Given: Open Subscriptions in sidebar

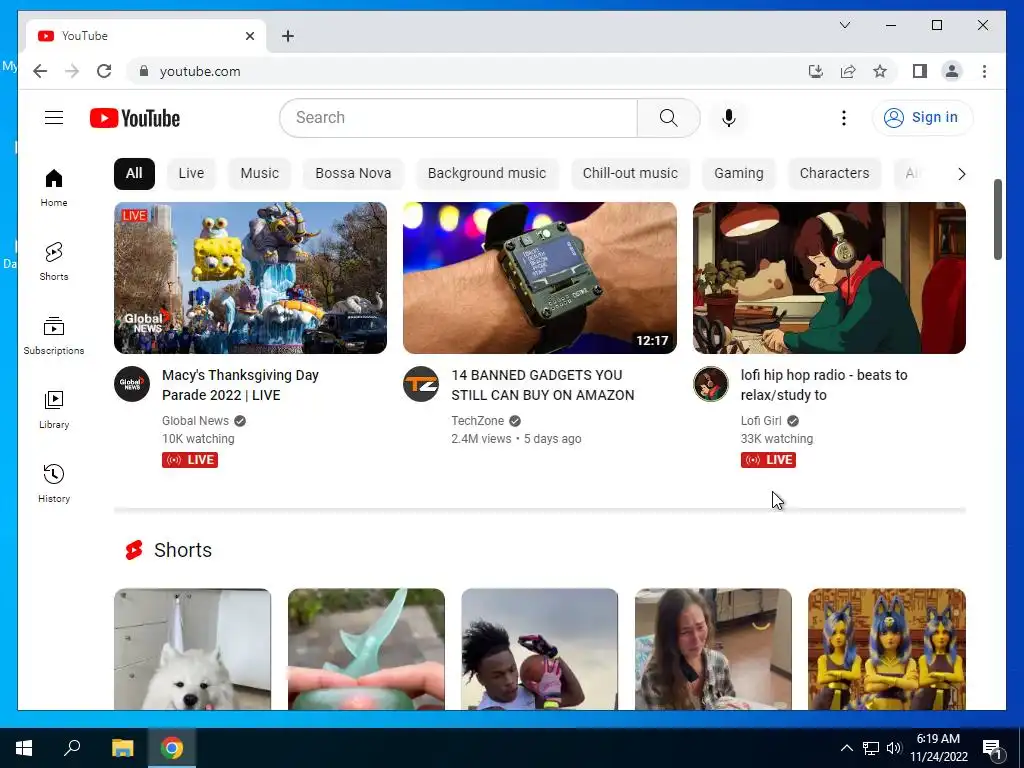Looking at the screenshot, I should (54, 336).
